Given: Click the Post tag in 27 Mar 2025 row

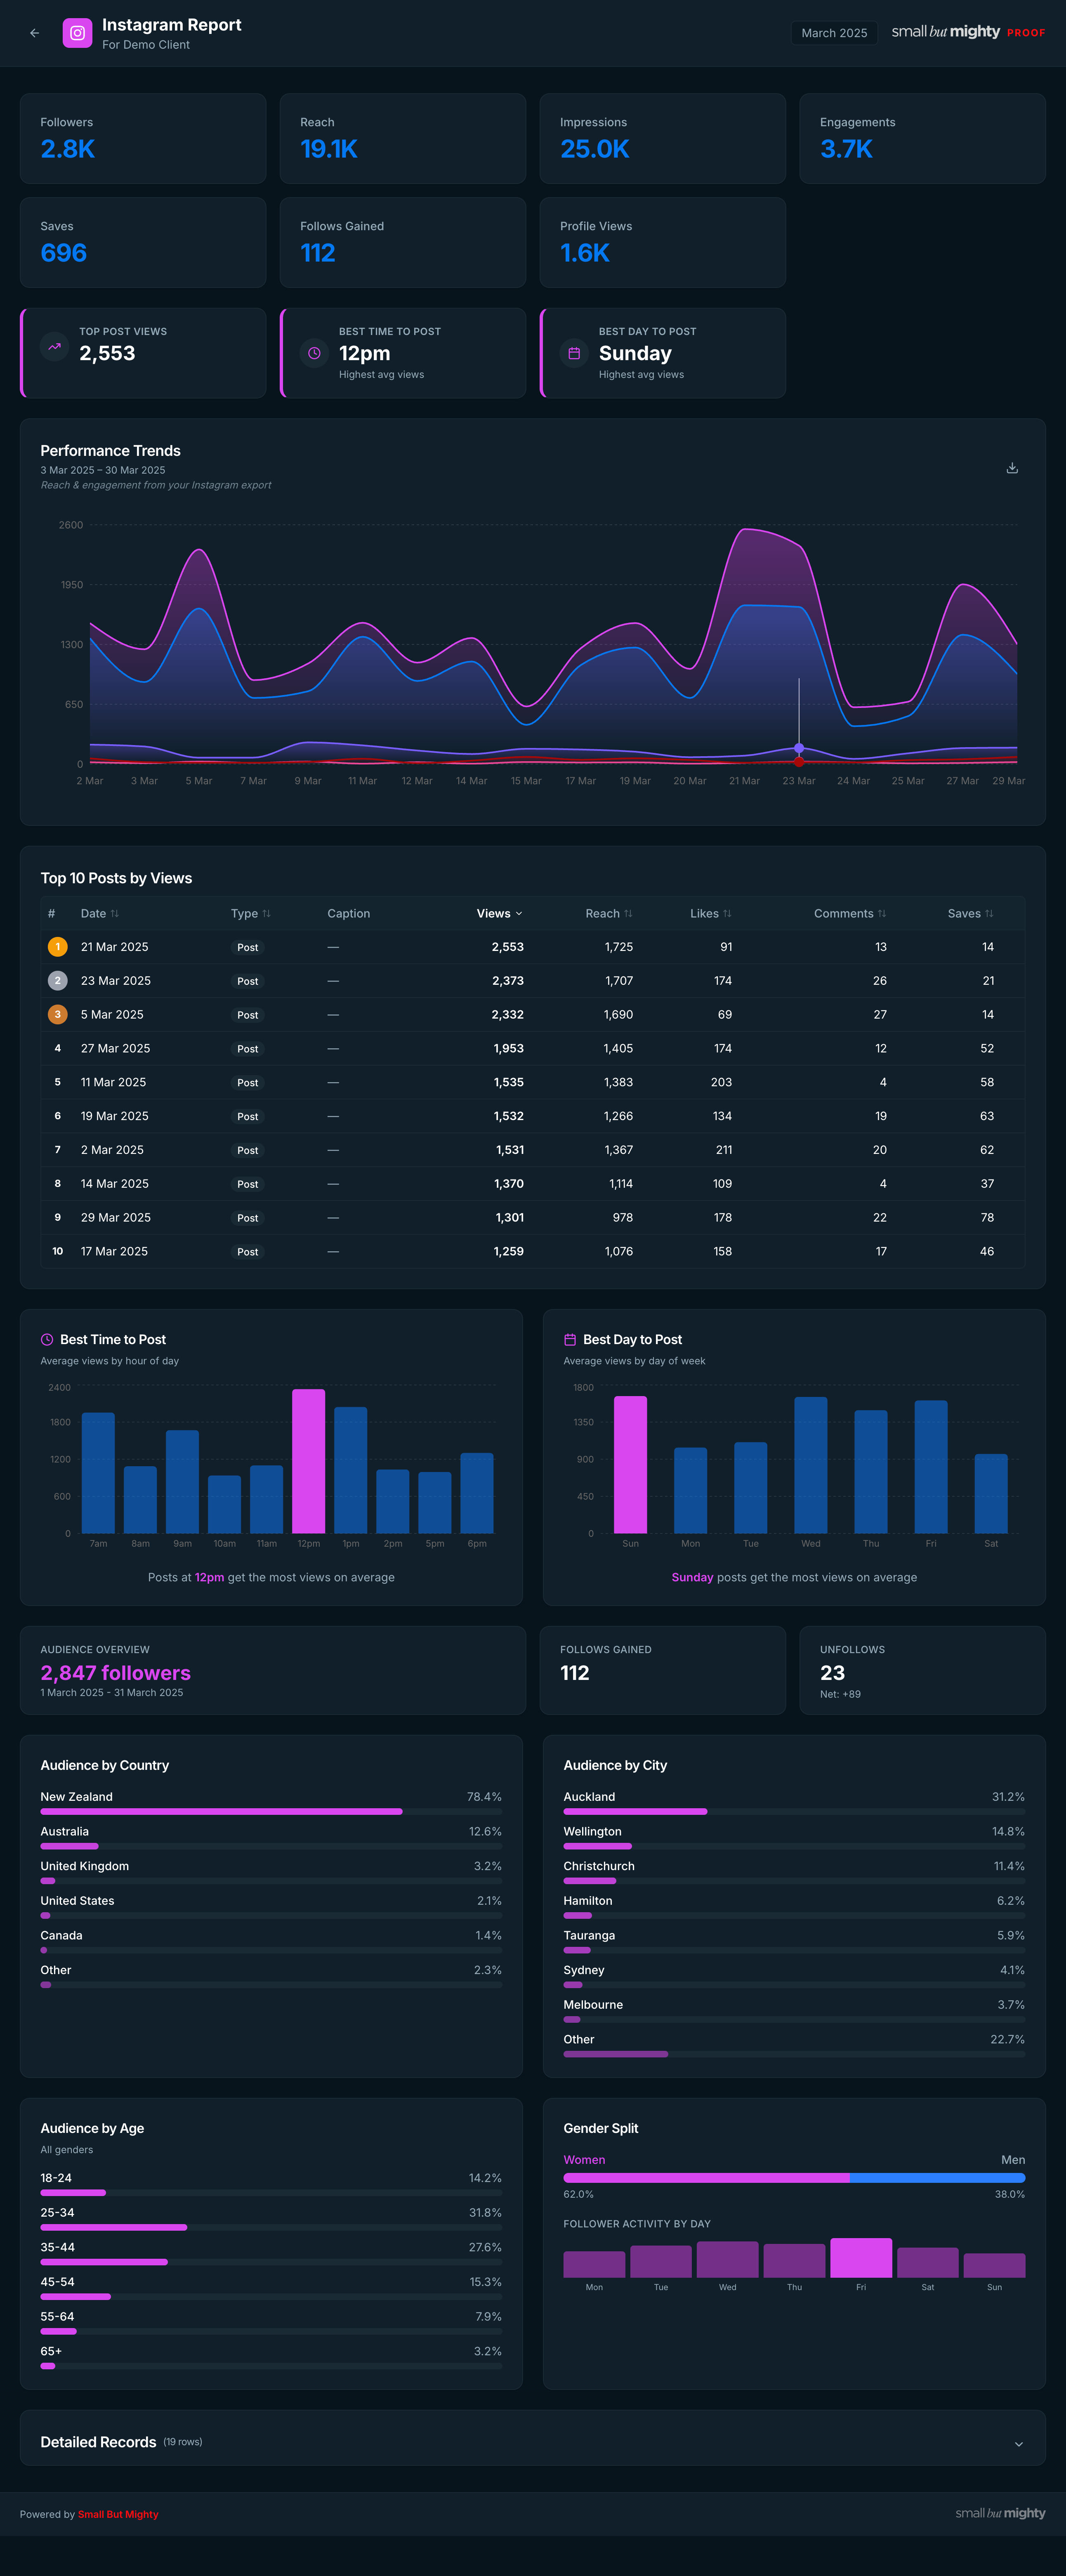Looking at the screenshot, I should click(x=248, y=1049).
